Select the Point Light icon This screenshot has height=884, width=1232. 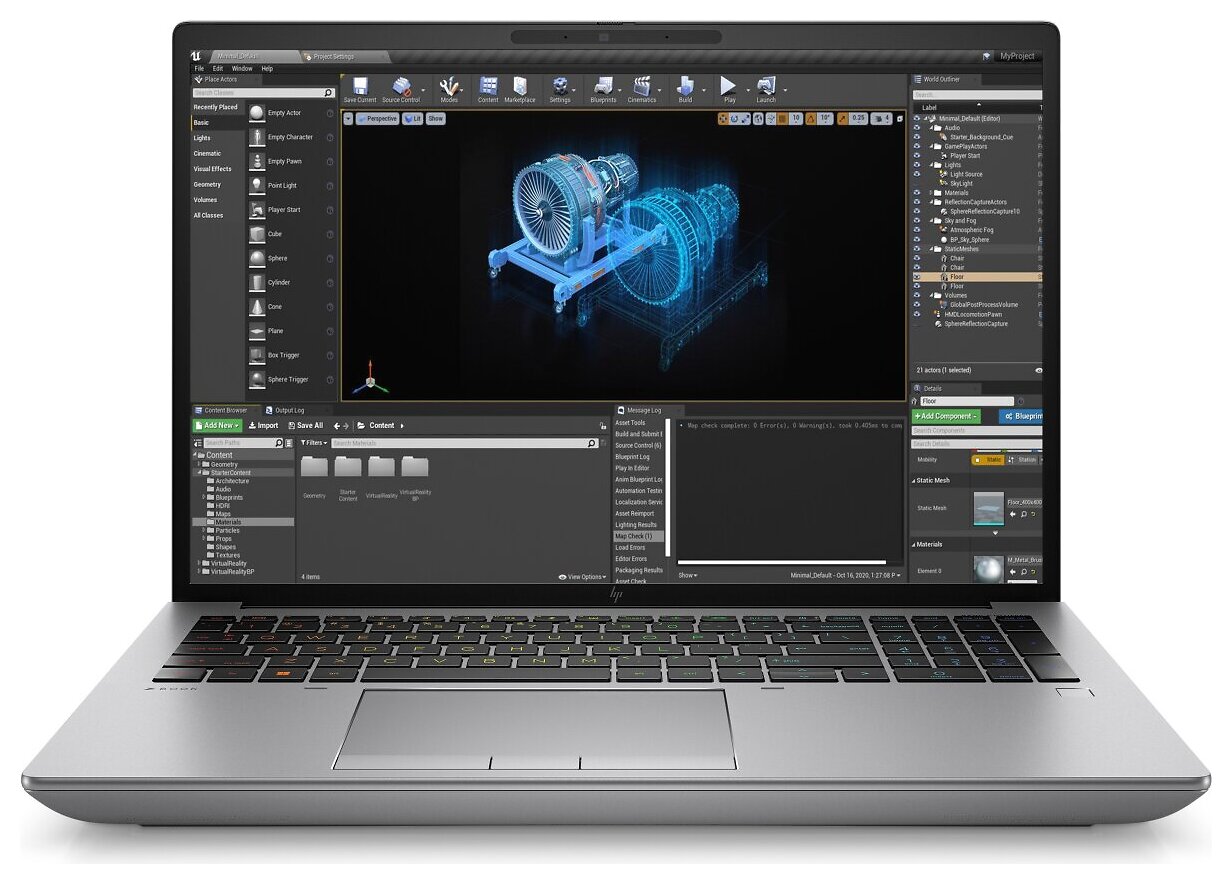(257, 185)
